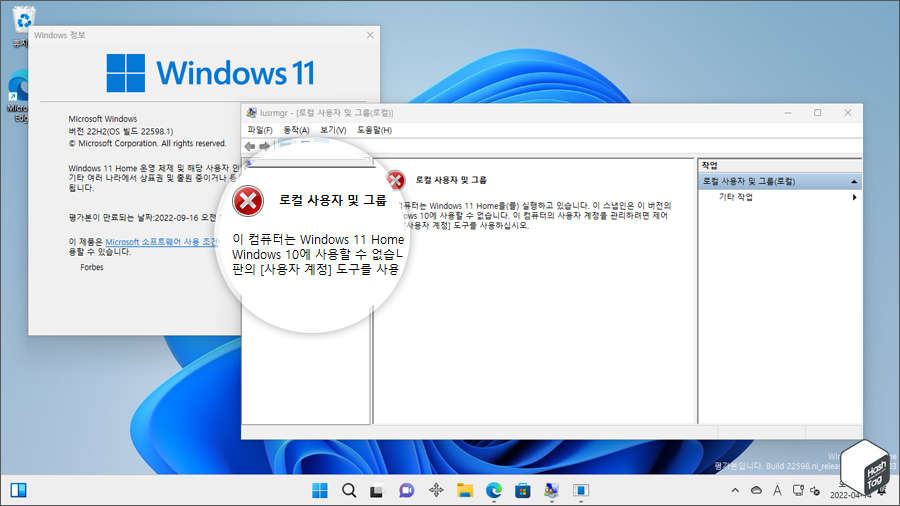Open the 도움말(H) menu
Viewport: 900px width, 506px height.
click(374, 130)
